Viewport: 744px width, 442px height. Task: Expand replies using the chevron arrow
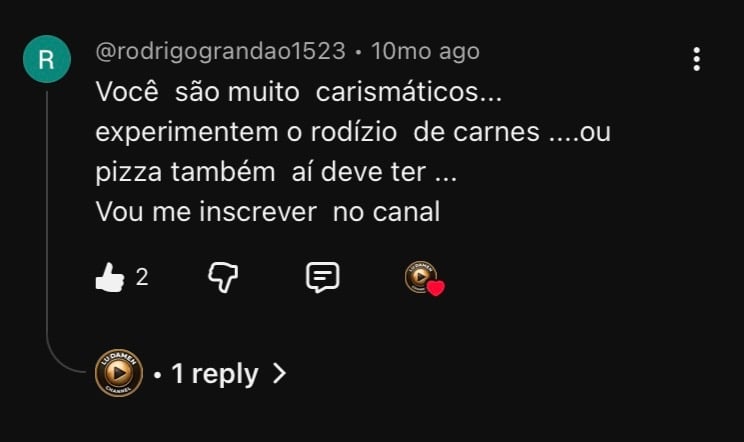[280, 373]
